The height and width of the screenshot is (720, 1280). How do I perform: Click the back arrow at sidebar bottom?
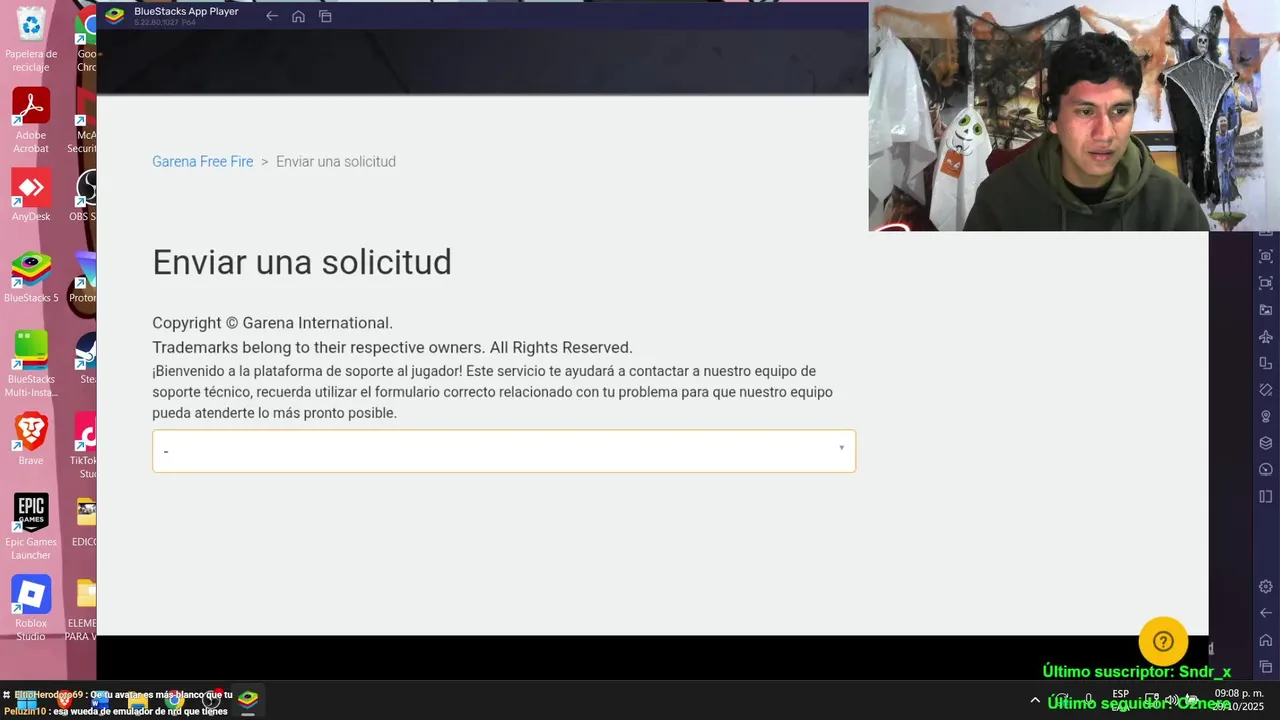(1266, 613)
